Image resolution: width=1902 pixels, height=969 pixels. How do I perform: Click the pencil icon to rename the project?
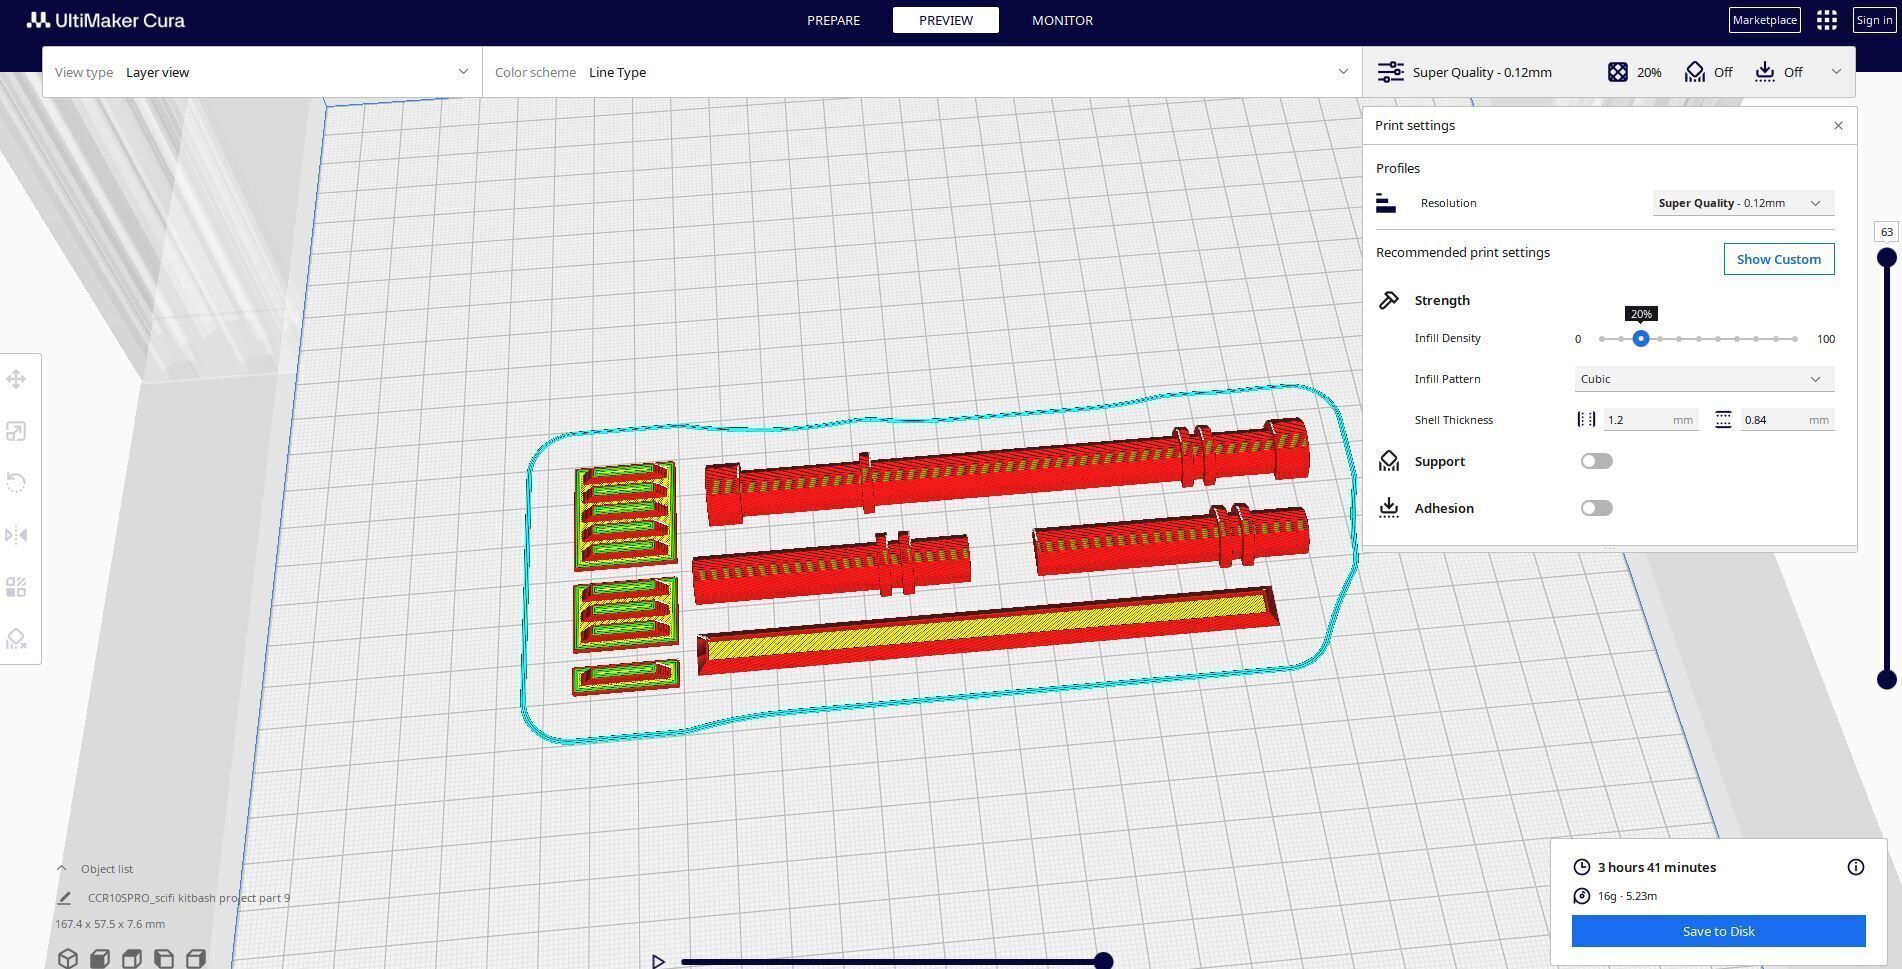click(64, 898)
